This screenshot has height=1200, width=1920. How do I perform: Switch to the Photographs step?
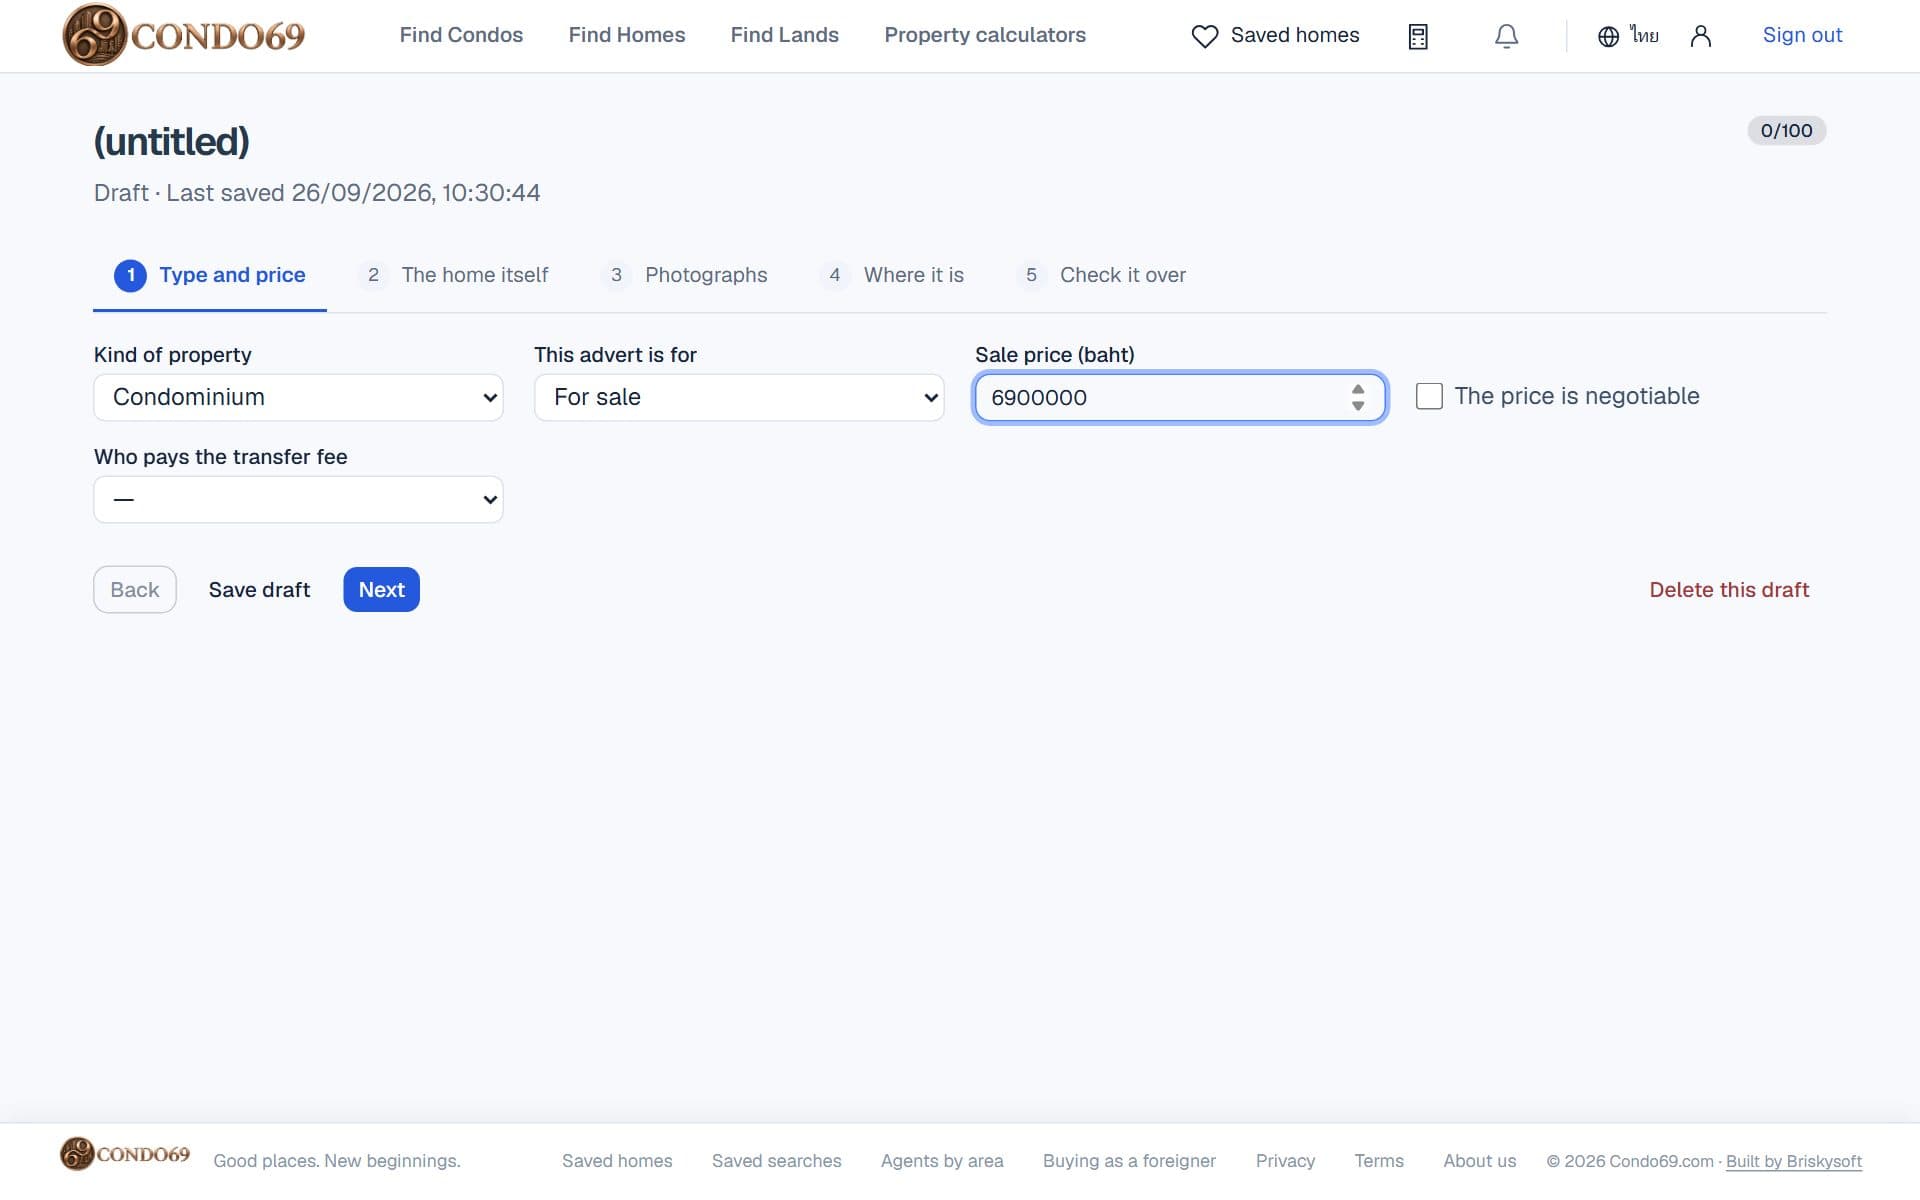point(685,275)
